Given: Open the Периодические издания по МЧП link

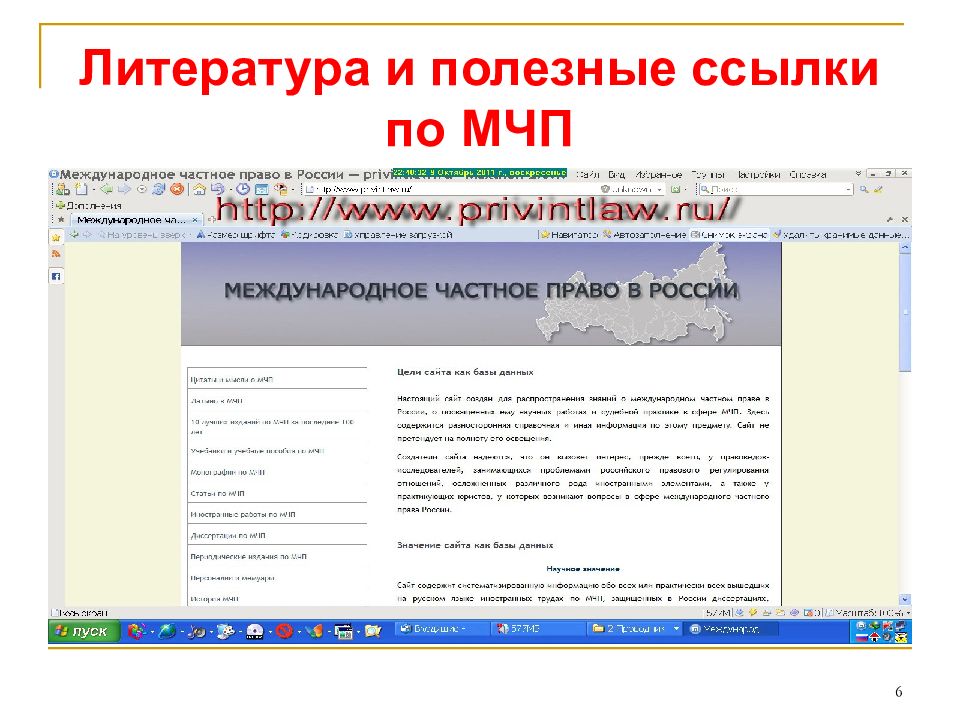Looking at the screenshot, I should (x=249, y=557).
